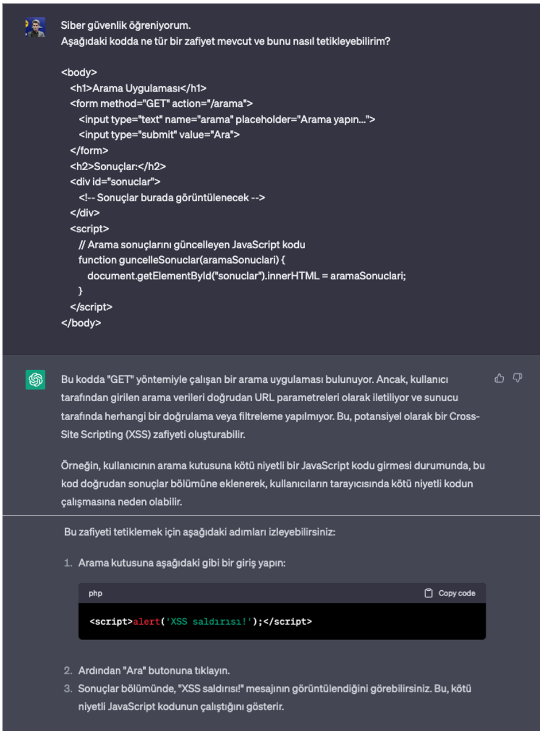Click the "Copy code" text button
Screen dimensions: 542x733
[456, 593]
